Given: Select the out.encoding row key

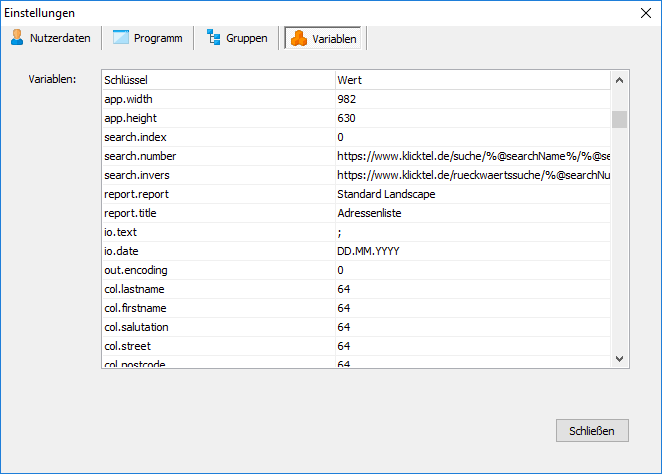Looking at the screenshot, I should click(136, 270).
